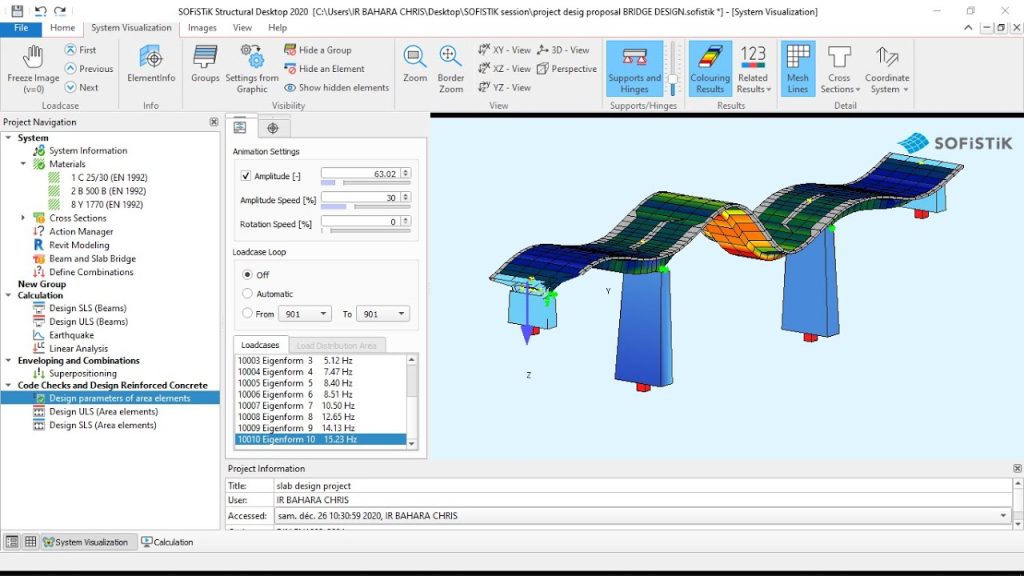The height and width of the screenshot is (576, 1024).
Task: Select the System Visualization ribbon tab
Action: 131,28
